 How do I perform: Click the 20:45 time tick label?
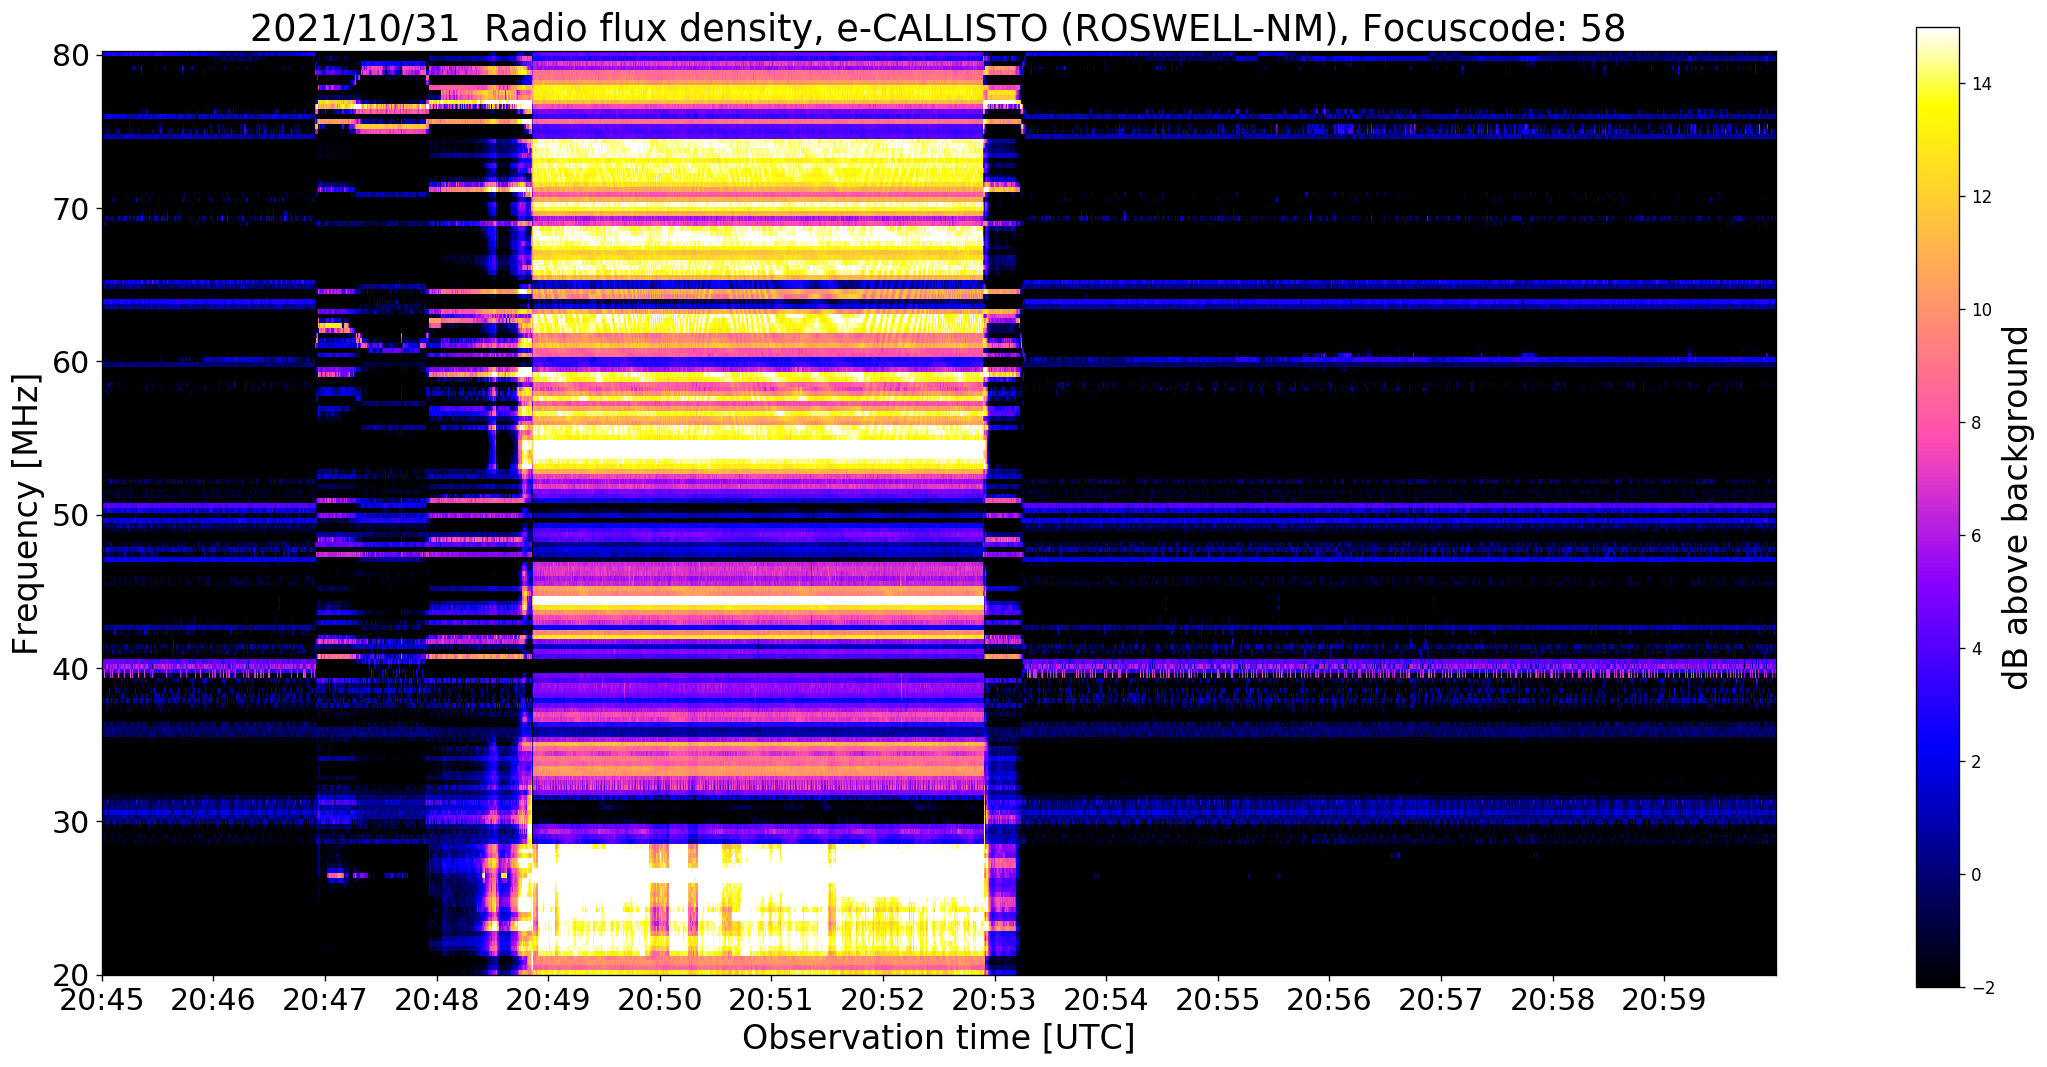click(102, 999)
